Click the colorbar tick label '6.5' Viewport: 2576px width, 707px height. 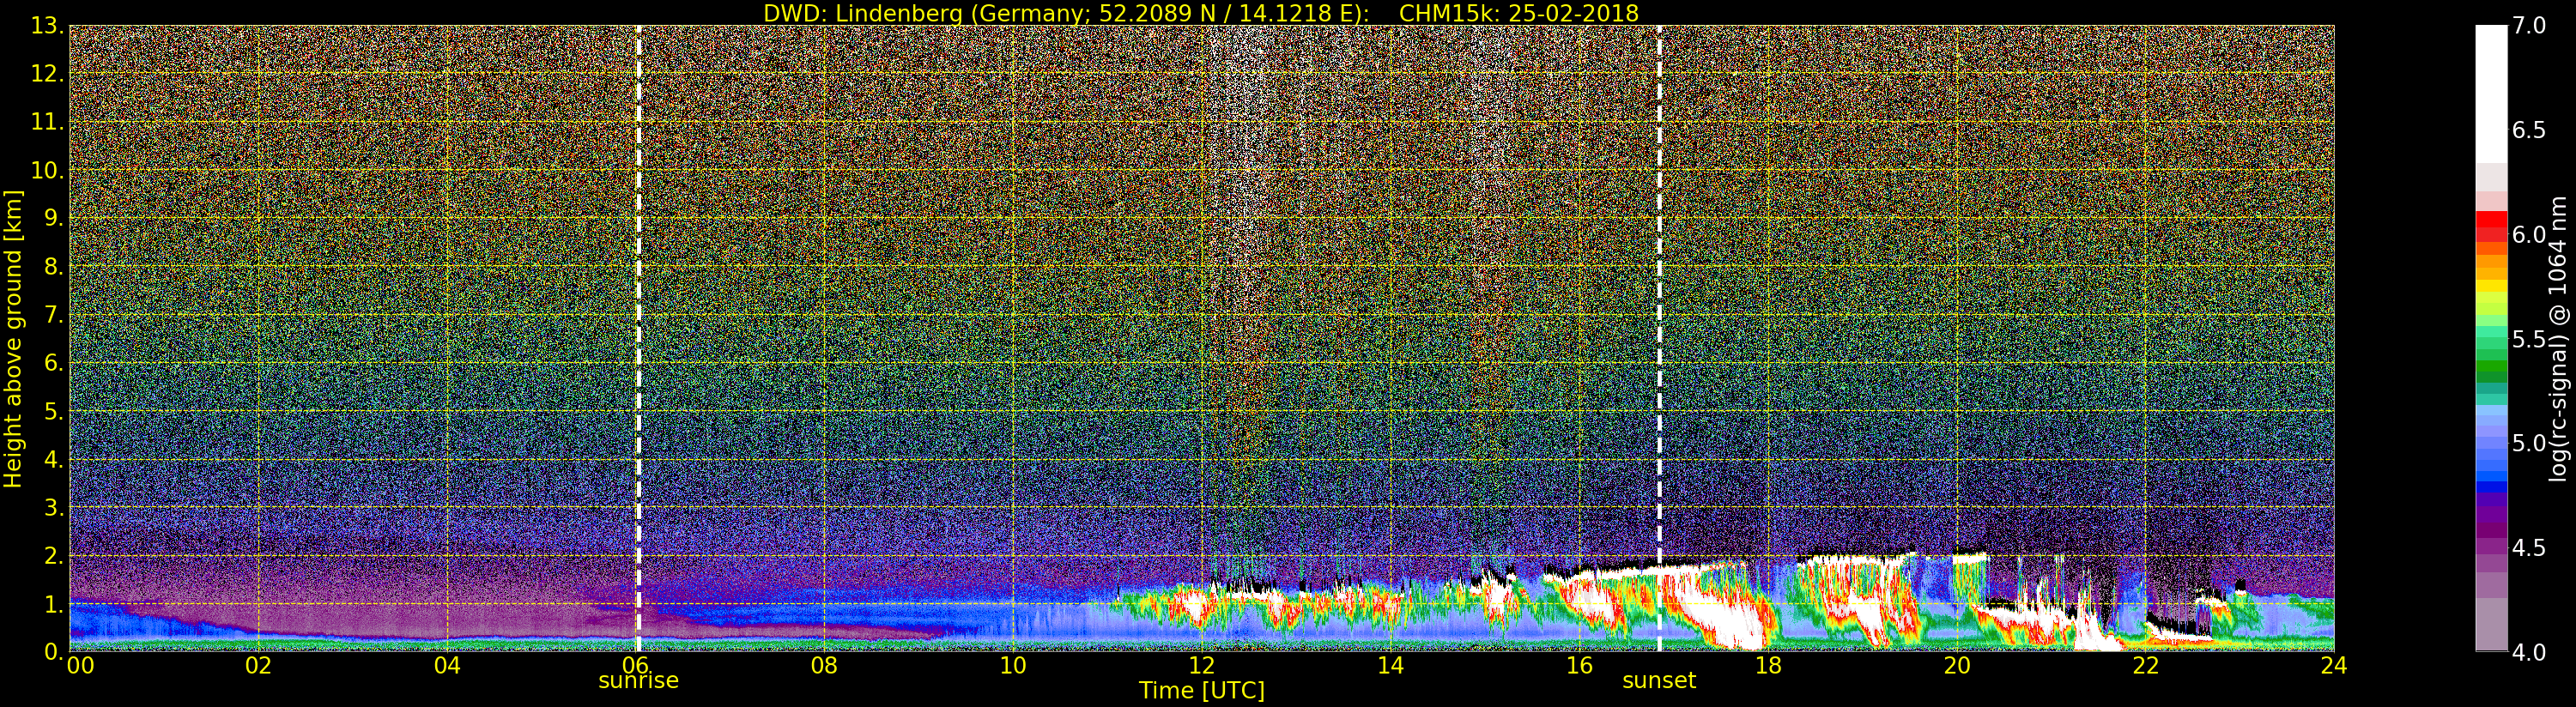click(x=2529, y=130)
